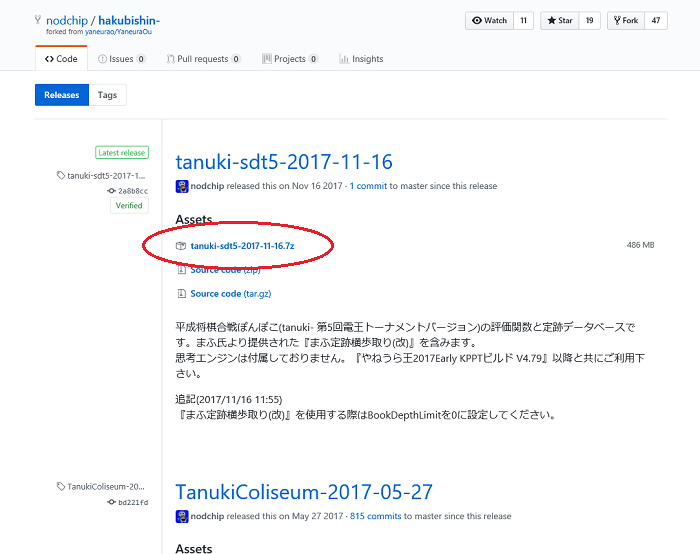Click the commit icon beside bd221fd
Image resolution: width=700 pixels, height=554 pixels.
point(111,502)
